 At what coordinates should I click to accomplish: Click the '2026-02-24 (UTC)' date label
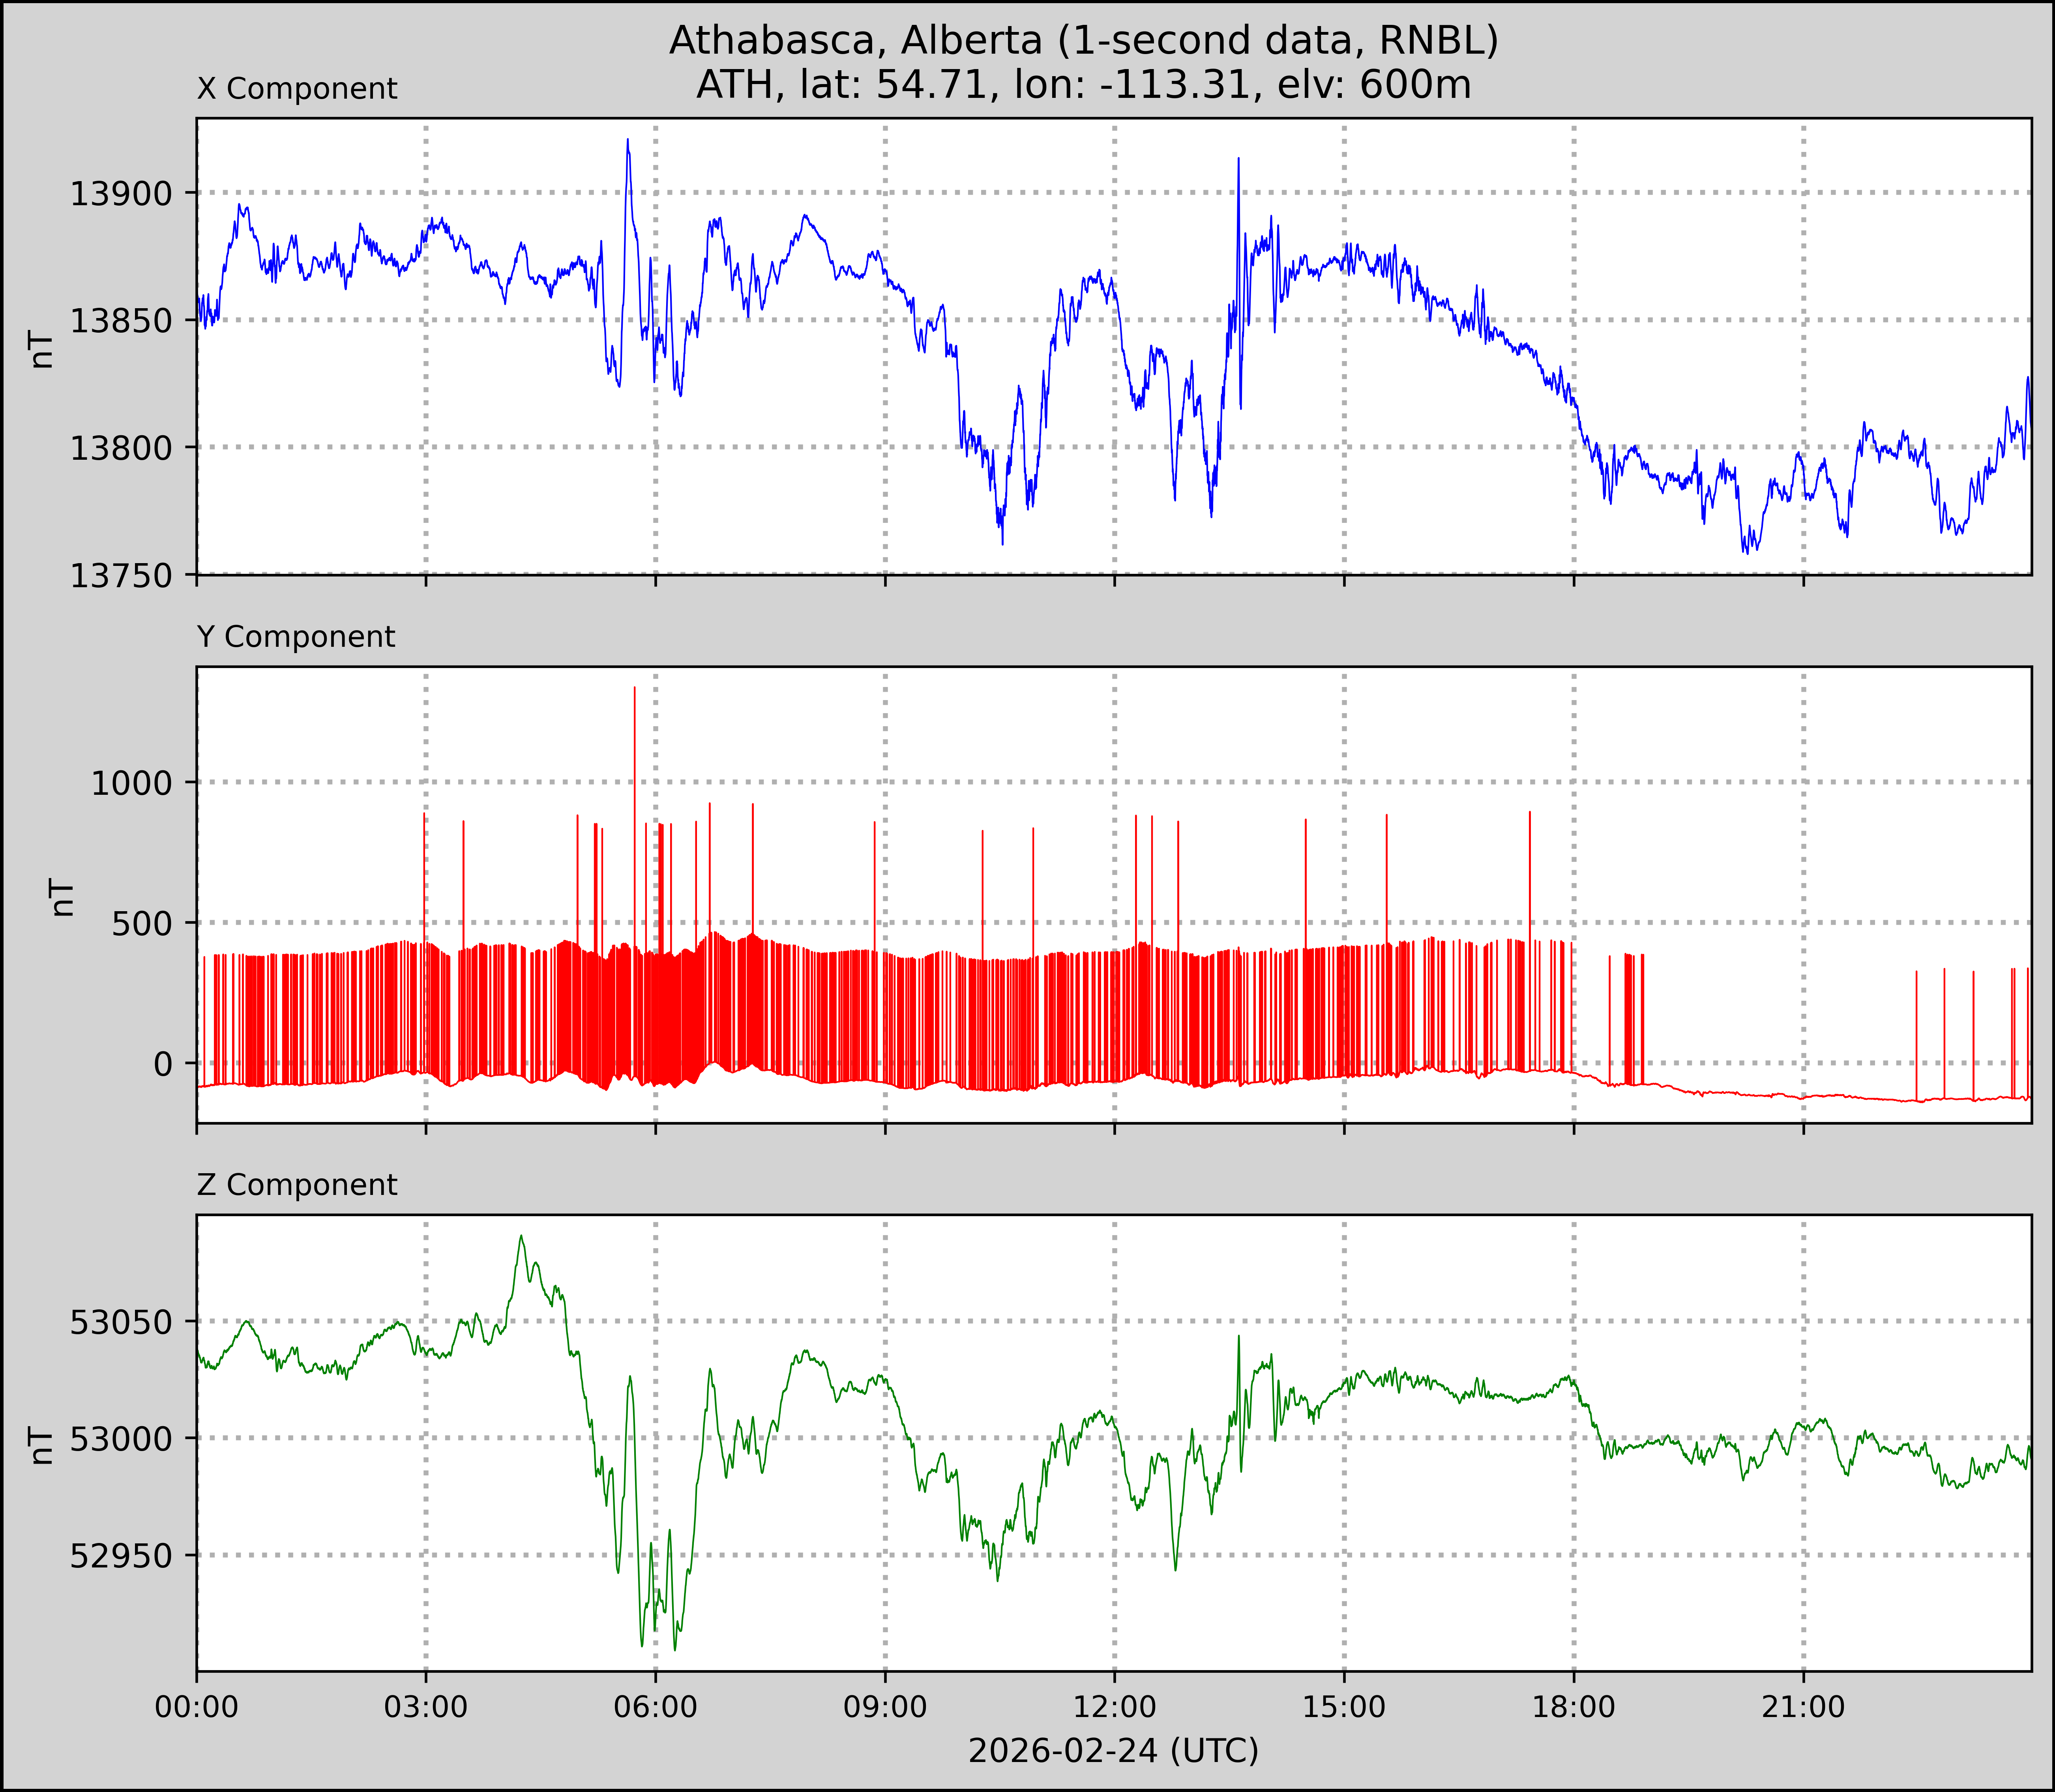coord(1113,1751)
